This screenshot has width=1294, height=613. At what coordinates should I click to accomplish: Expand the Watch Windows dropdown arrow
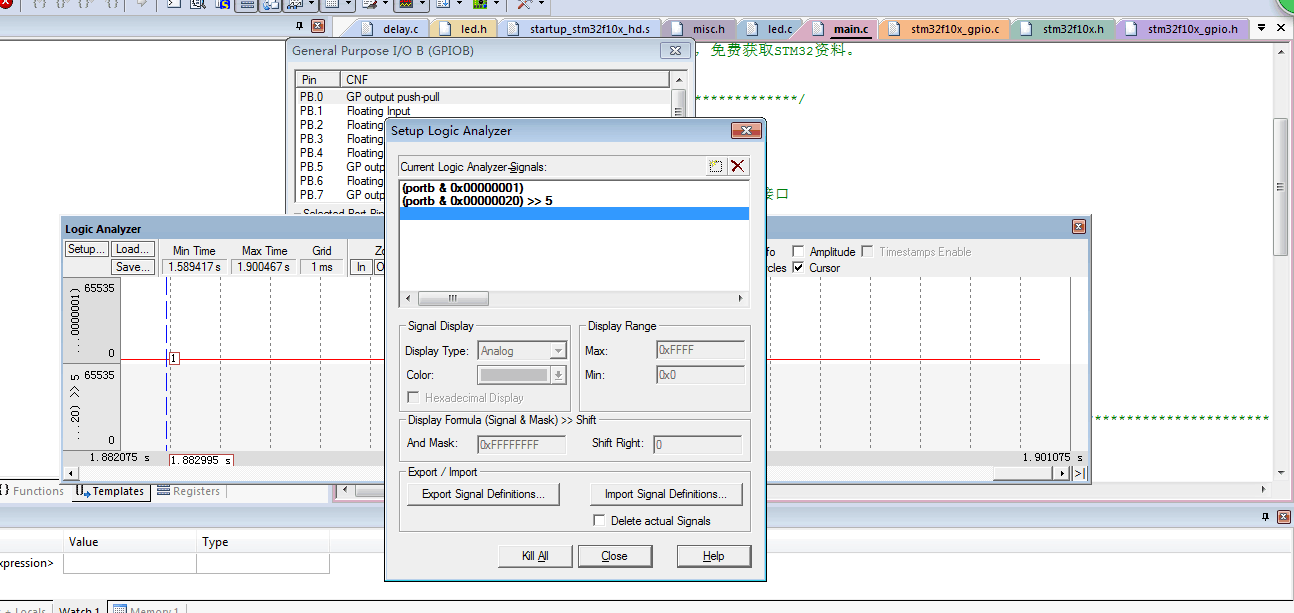click(312, 4)
